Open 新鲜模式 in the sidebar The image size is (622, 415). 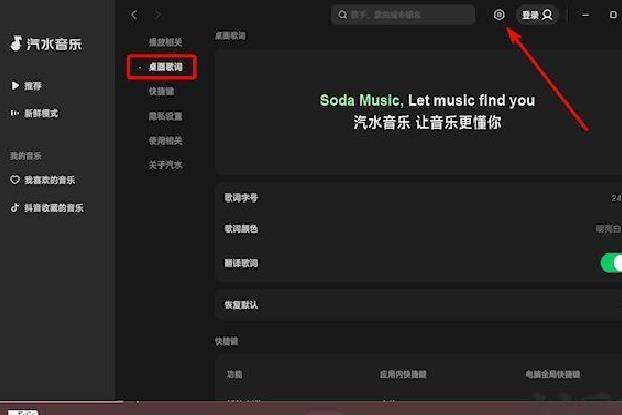pos(34,113)
